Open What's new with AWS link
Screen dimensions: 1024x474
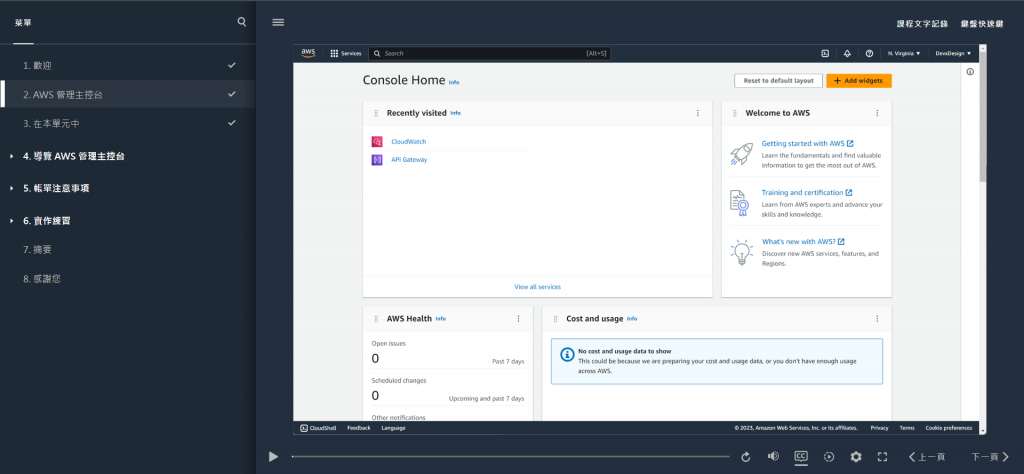pos(803,242)
